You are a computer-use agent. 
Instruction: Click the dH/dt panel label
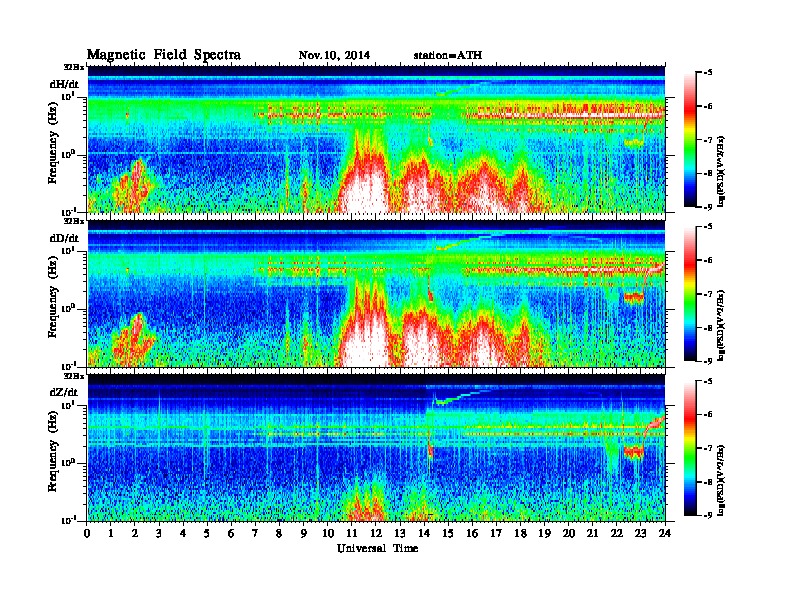(x=64, y=84)
